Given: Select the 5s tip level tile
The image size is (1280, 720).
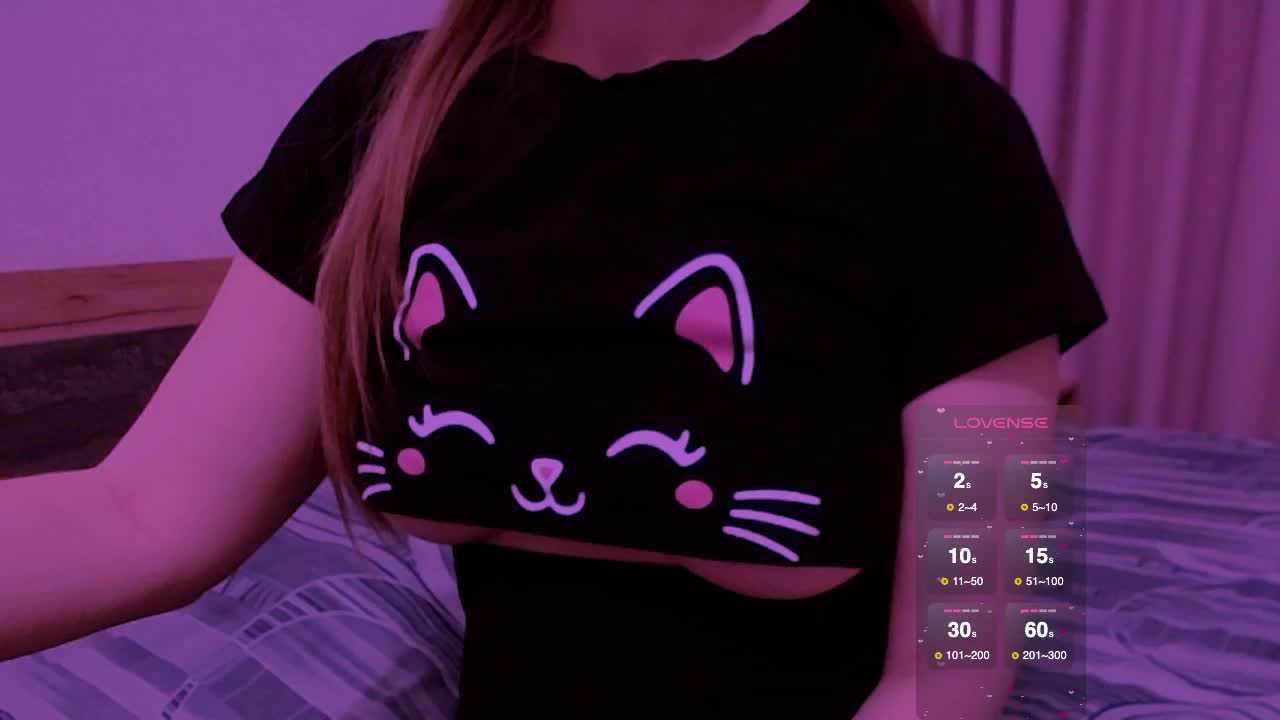Looking at the screenshot, I should pos(1039,488).
